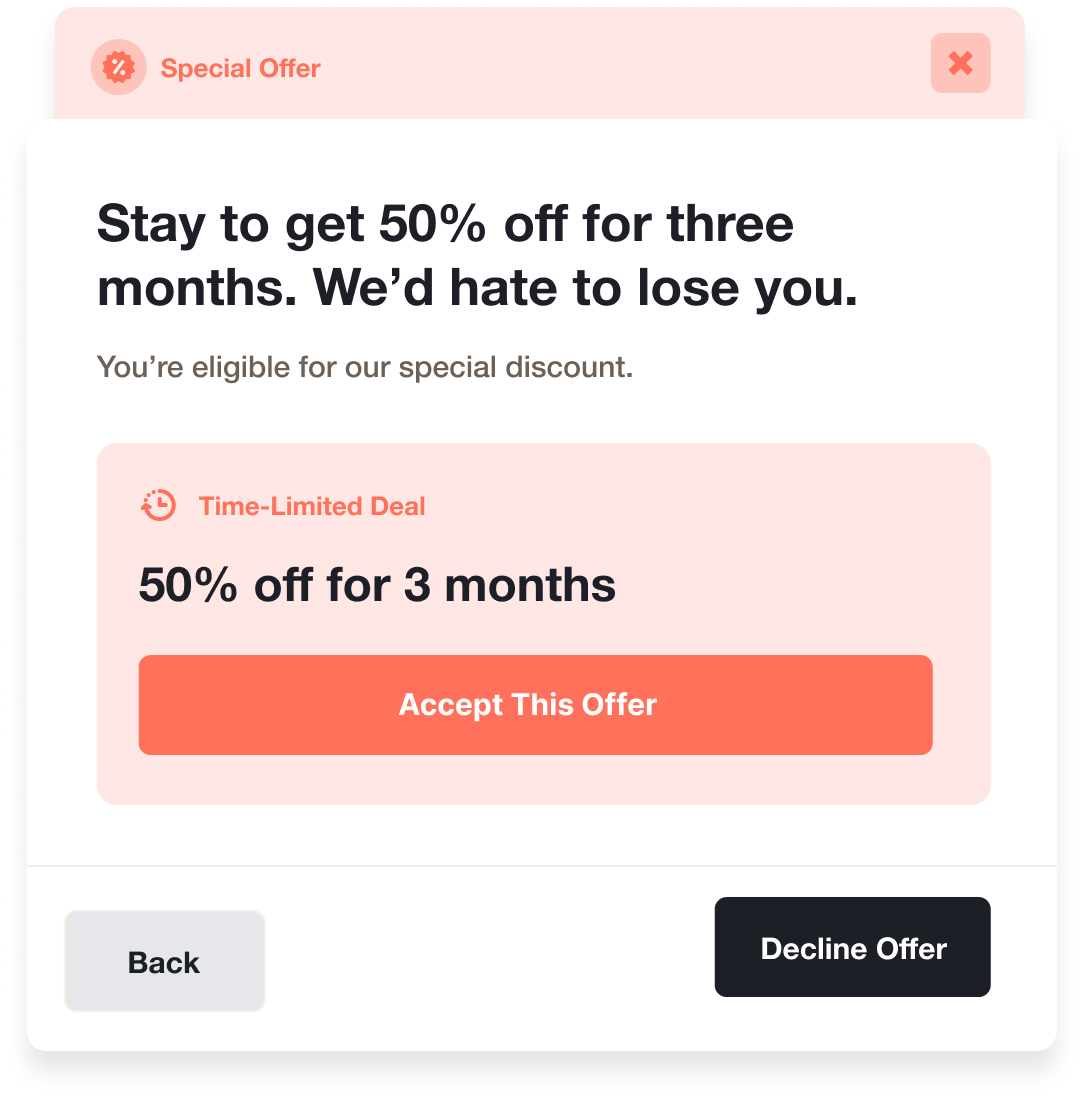The width and height of the screenshot is (1083, 1097).
Task: Accept the 50% off offer
Action: pos(535,704)
